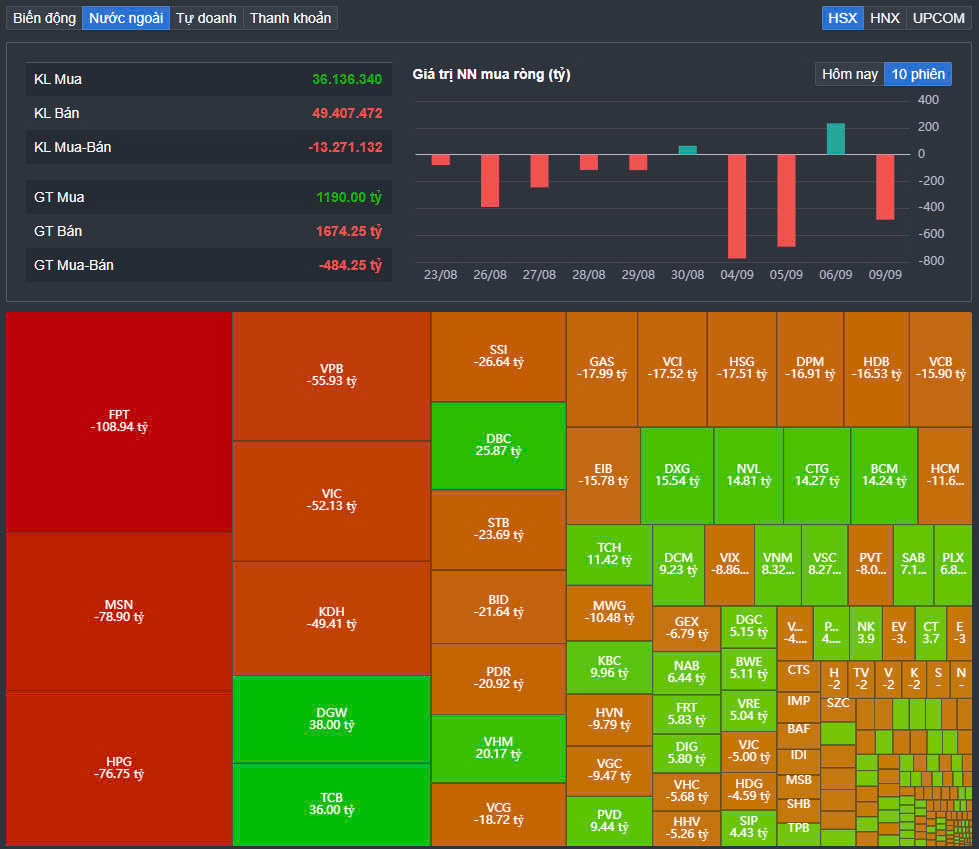
Task: Open the HVN -9.79 tỷ tile
Action: 609,720
